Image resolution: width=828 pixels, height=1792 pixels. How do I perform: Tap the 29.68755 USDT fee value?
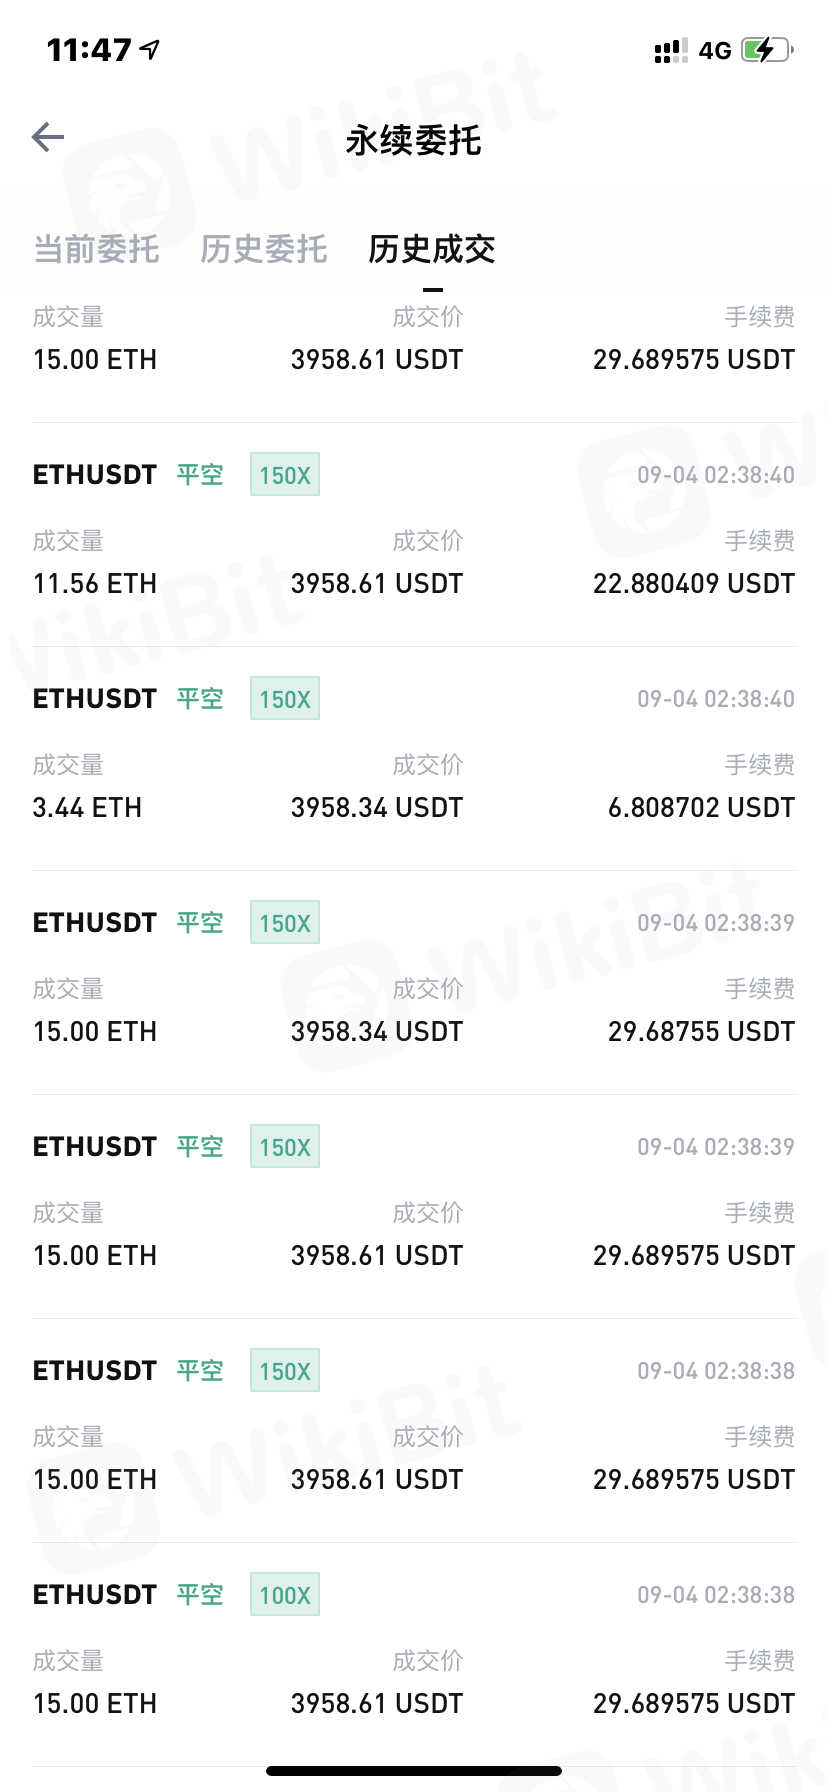701,1031
